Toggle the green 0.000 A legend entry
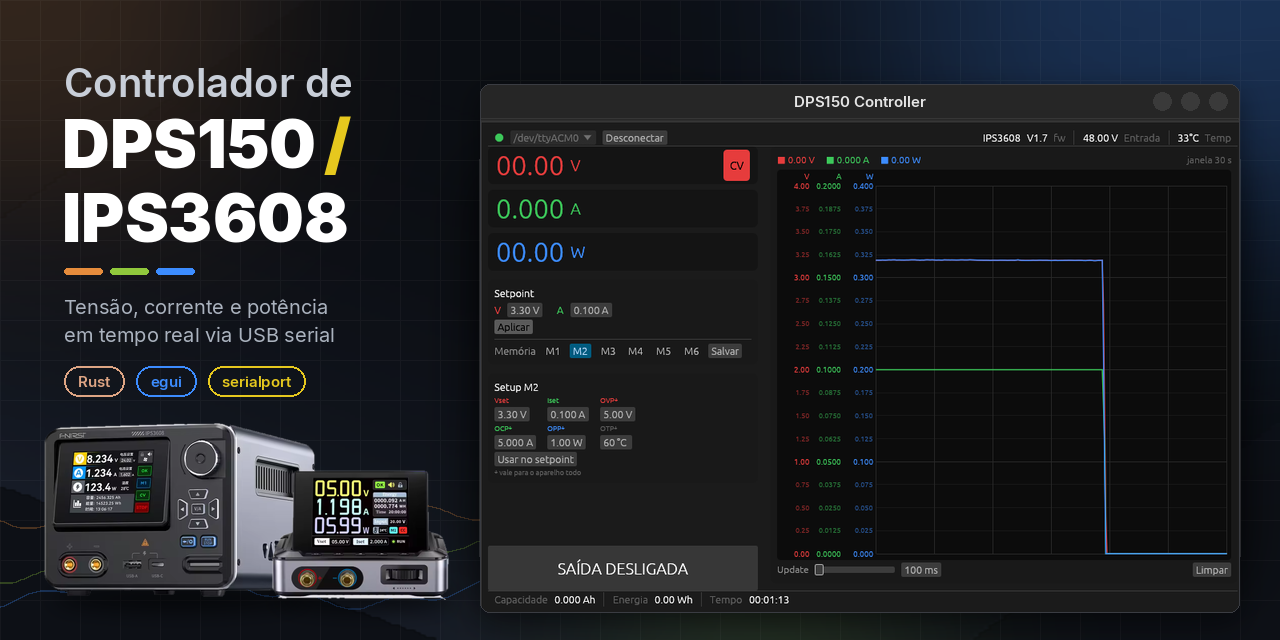Viewport: 1280px width, 640px height. point(848,160)
